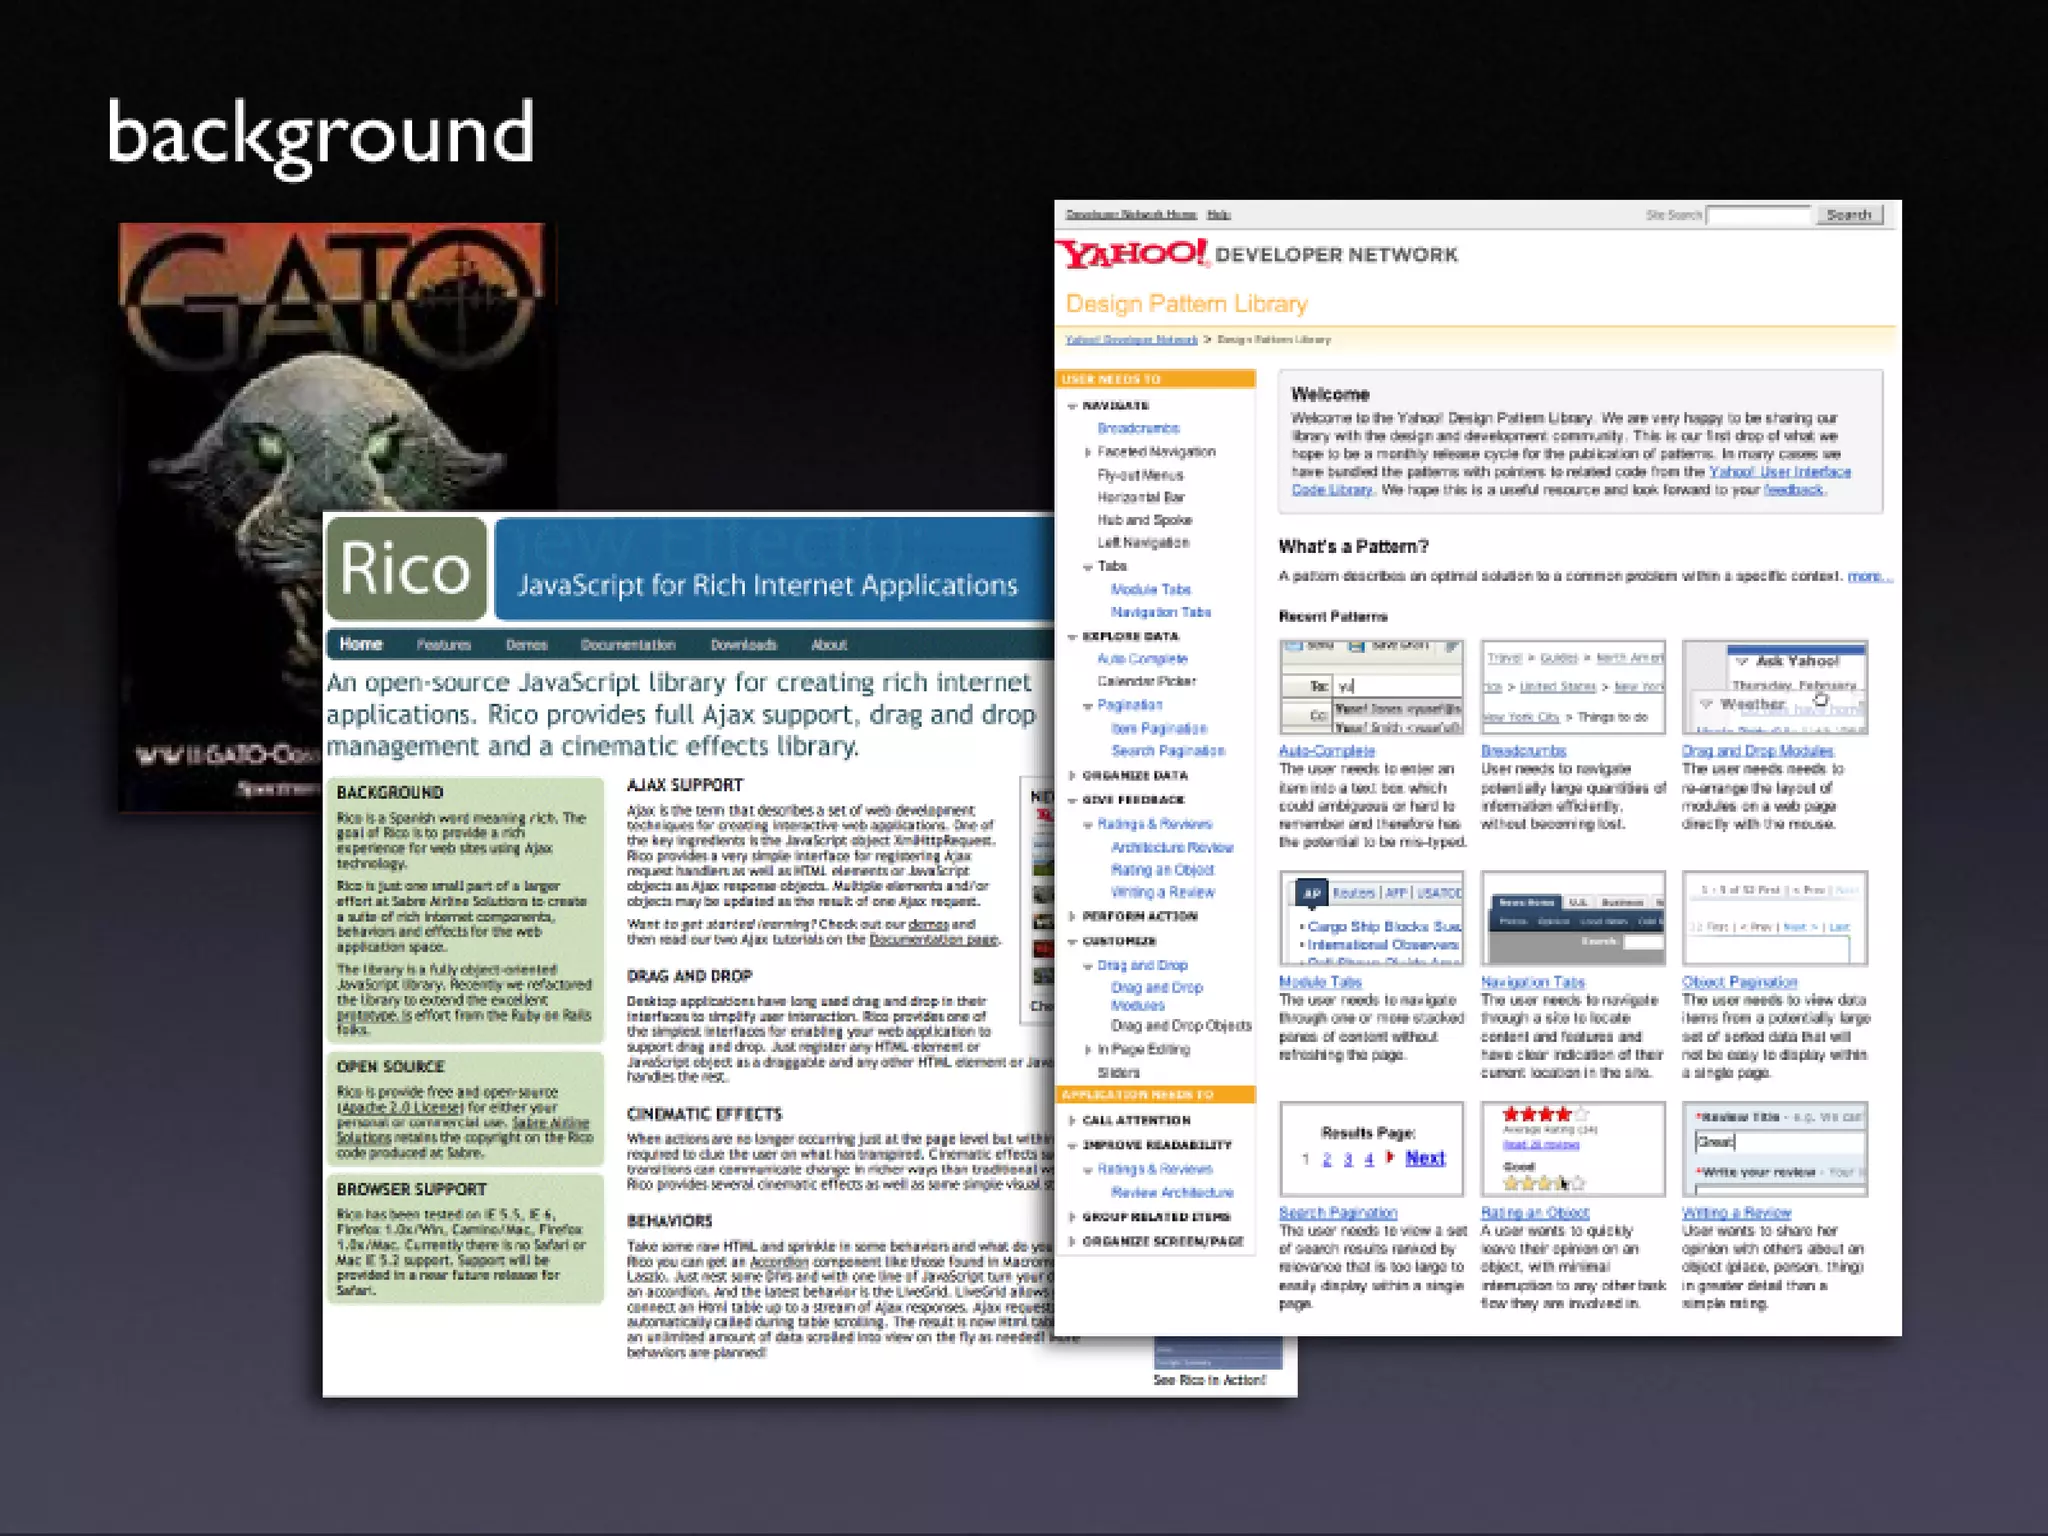Click the Site Search input field
This screenshot has height=1536, width=2048.
tap(1758, 215)
